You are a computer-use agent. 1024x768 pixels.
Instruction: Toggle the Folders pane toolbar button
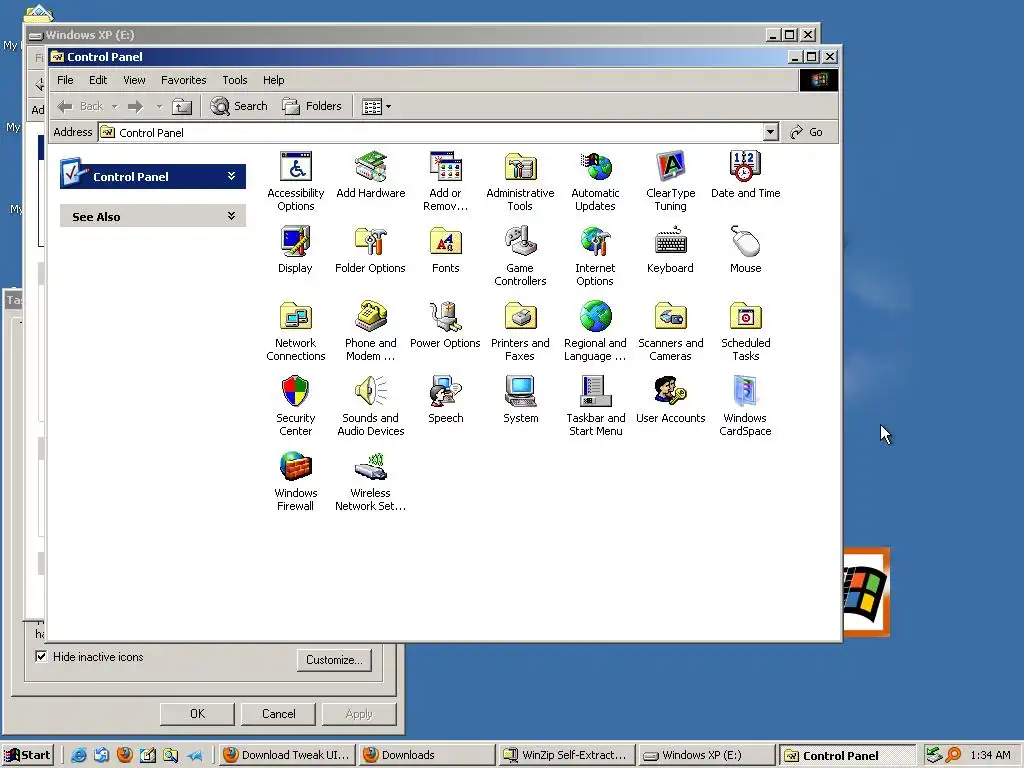click(312, 106)
